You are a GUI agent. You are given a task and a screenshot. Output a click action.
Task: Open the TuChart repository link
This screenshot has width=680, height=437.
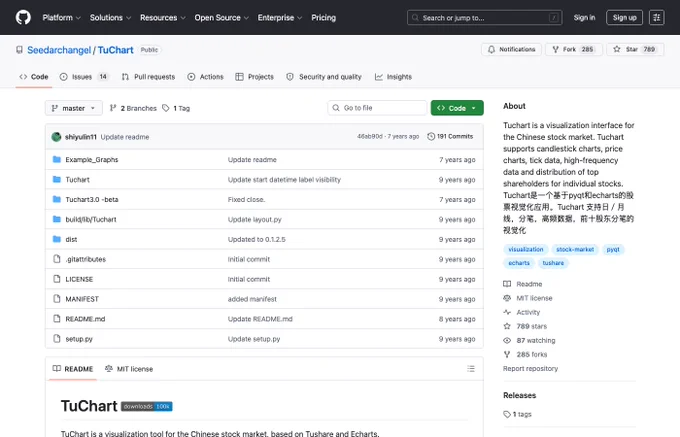click(x=115, y=50)
